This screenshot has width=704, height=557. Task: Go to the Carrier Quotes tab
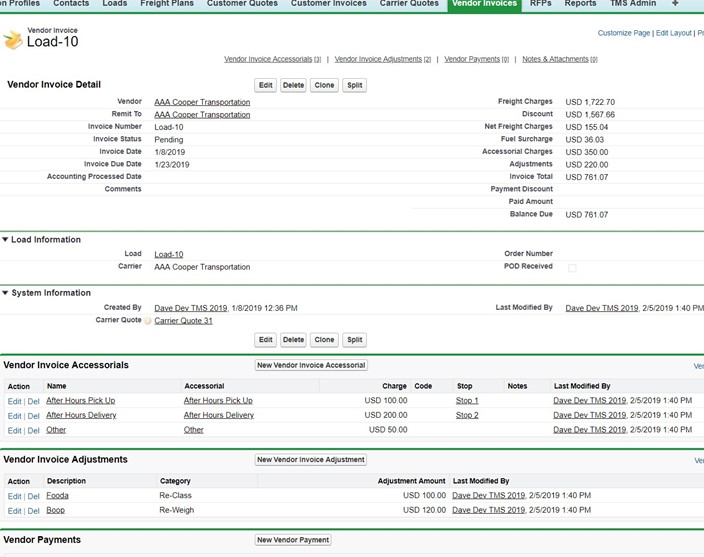[x=409, y=4]
